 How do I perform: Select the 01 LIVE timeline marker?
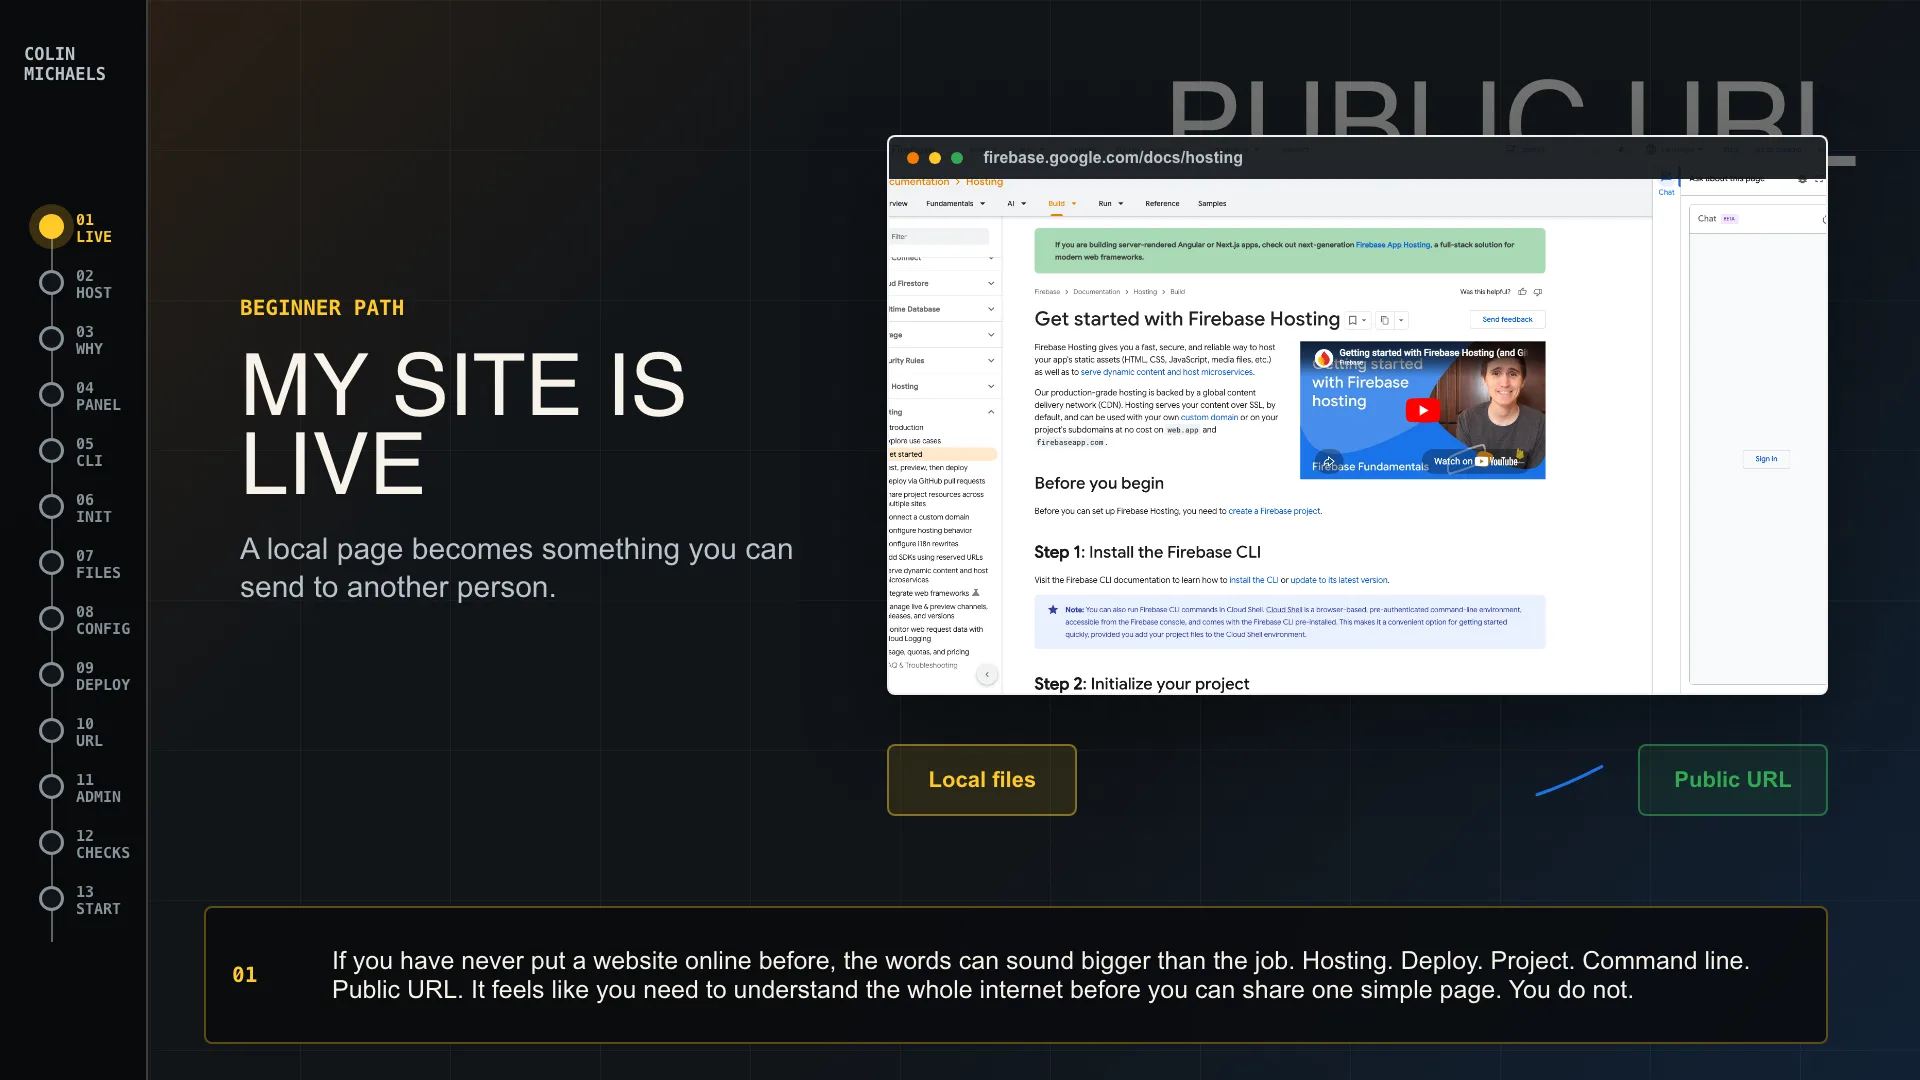pyautogui.click(x=51, y=227)
